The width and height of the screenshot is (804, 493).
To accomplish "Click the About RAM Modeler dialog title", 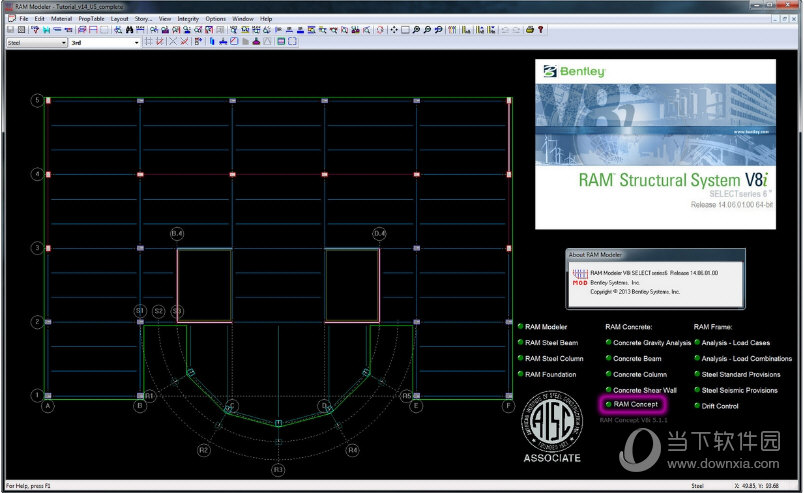I will pos(595,254).
